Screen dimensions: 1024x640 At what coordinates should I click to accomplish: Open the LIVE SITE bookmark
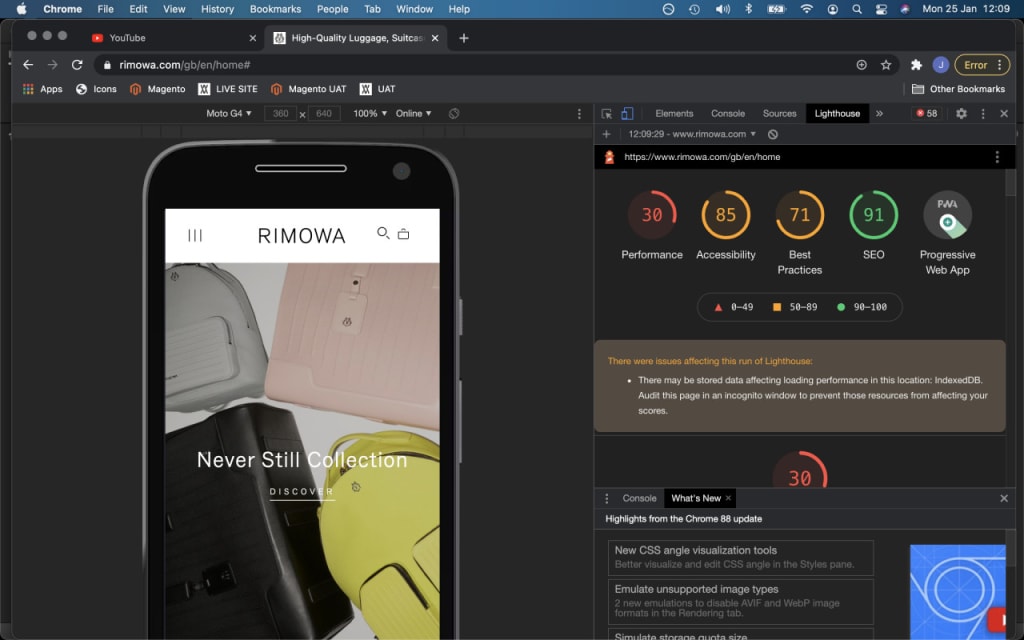click(x=228, y=89)
